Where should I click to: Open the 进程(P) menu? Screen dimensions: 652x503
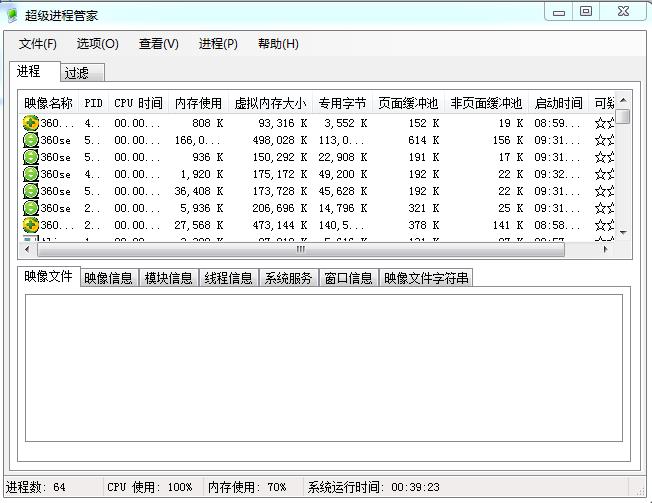coord(218,44)
